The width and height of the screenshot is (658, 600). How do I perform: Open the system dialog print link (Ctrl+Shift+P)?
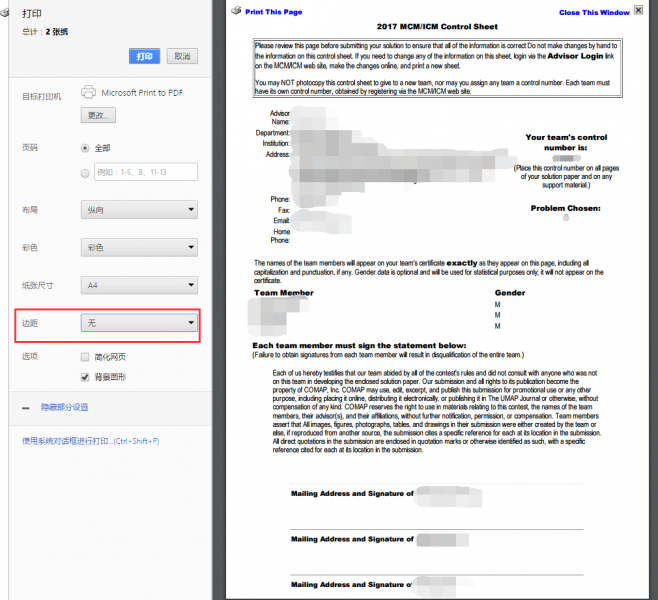[x=90, y=441]
